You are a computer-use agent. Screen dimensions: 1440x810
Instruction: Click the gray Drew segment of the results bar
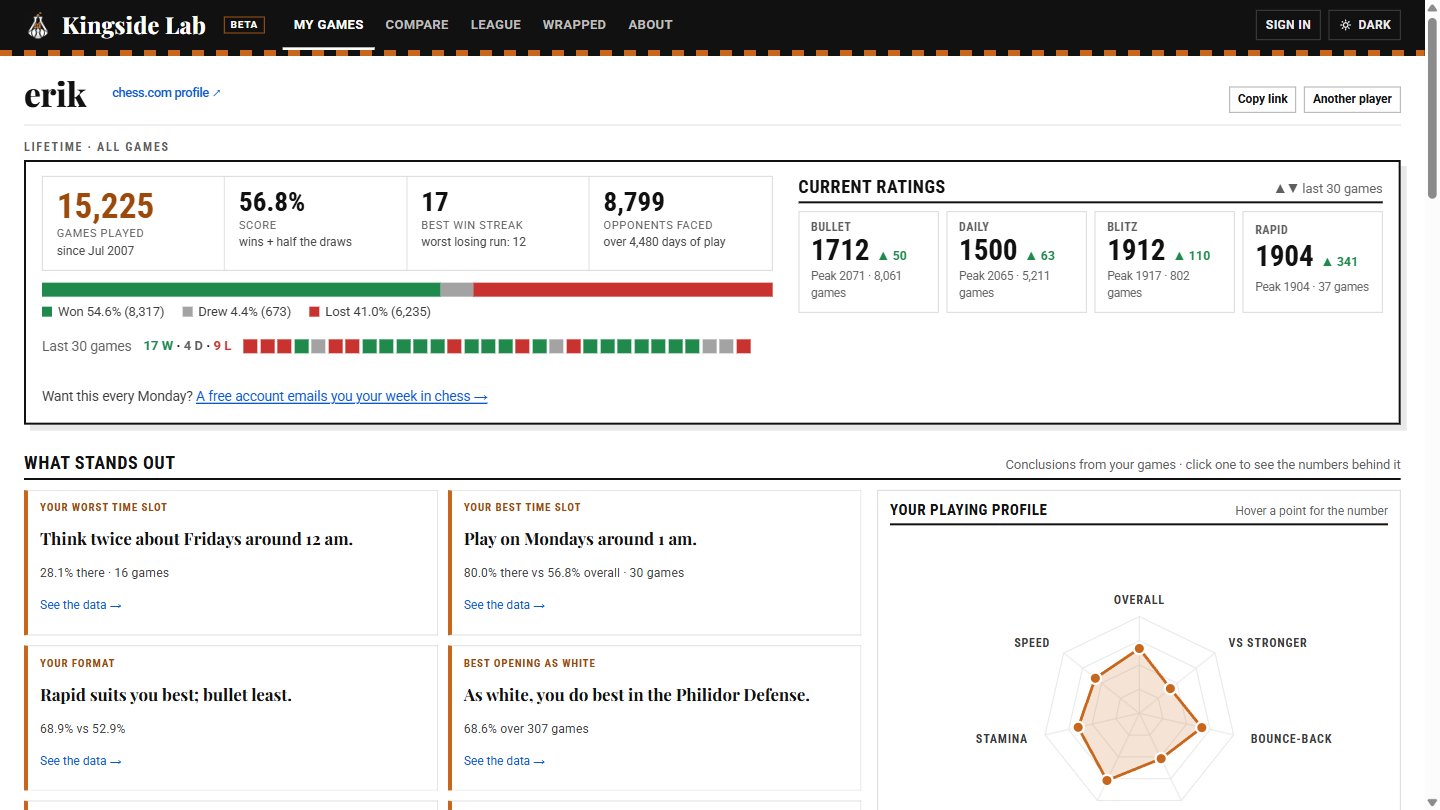click(x=457, y=290)
